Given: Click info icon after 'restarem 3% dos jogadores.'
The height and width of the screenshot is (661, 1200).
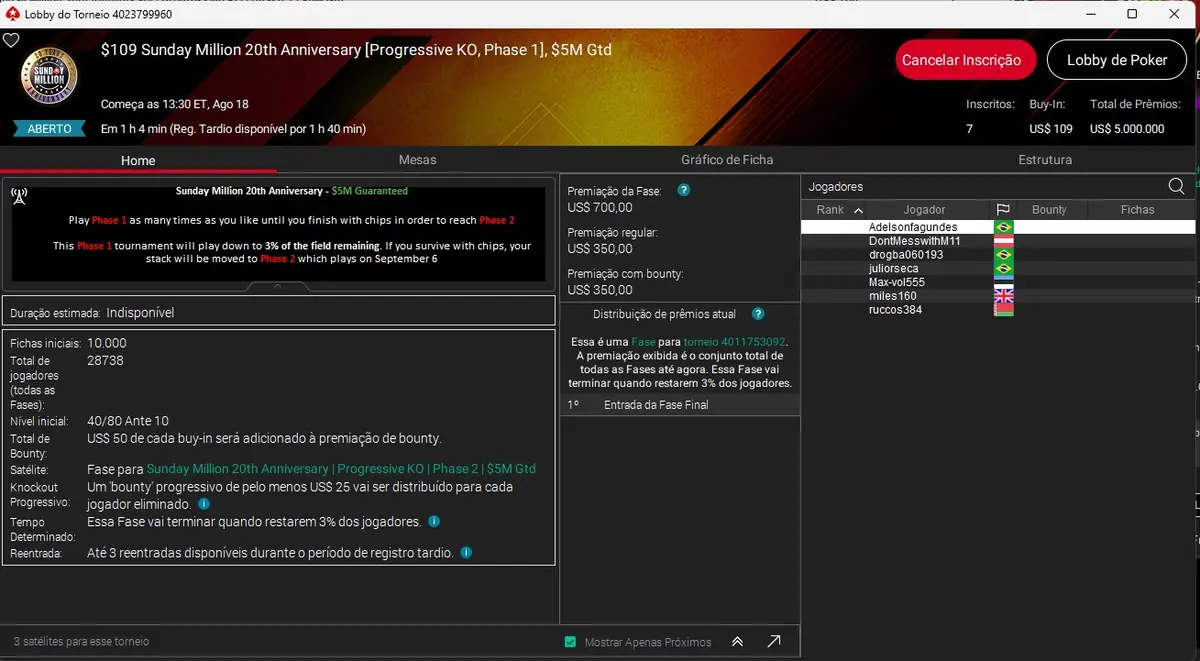Looking at the screenshot, I should (x=433, y=521).
